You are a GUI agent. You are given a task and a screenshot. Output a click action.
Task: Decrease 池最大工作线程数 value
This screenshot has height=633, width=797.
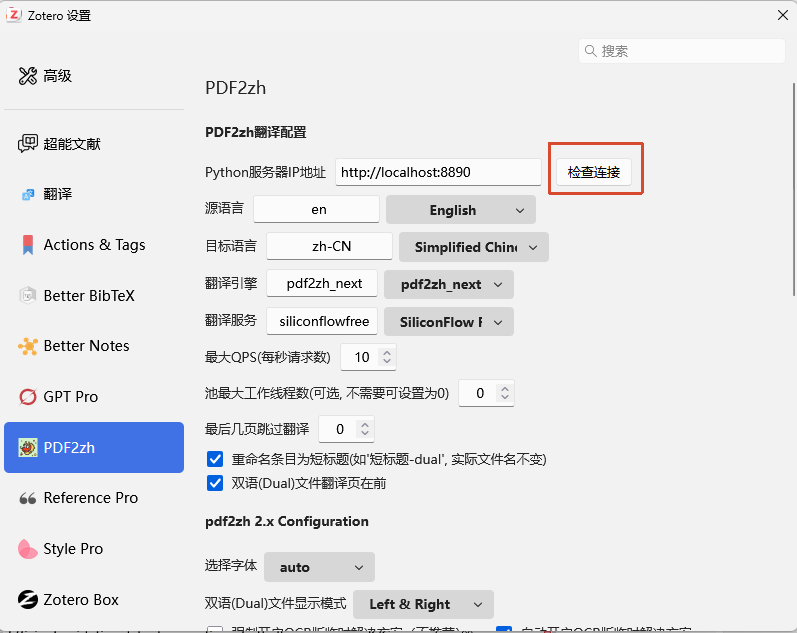(505, 398)
